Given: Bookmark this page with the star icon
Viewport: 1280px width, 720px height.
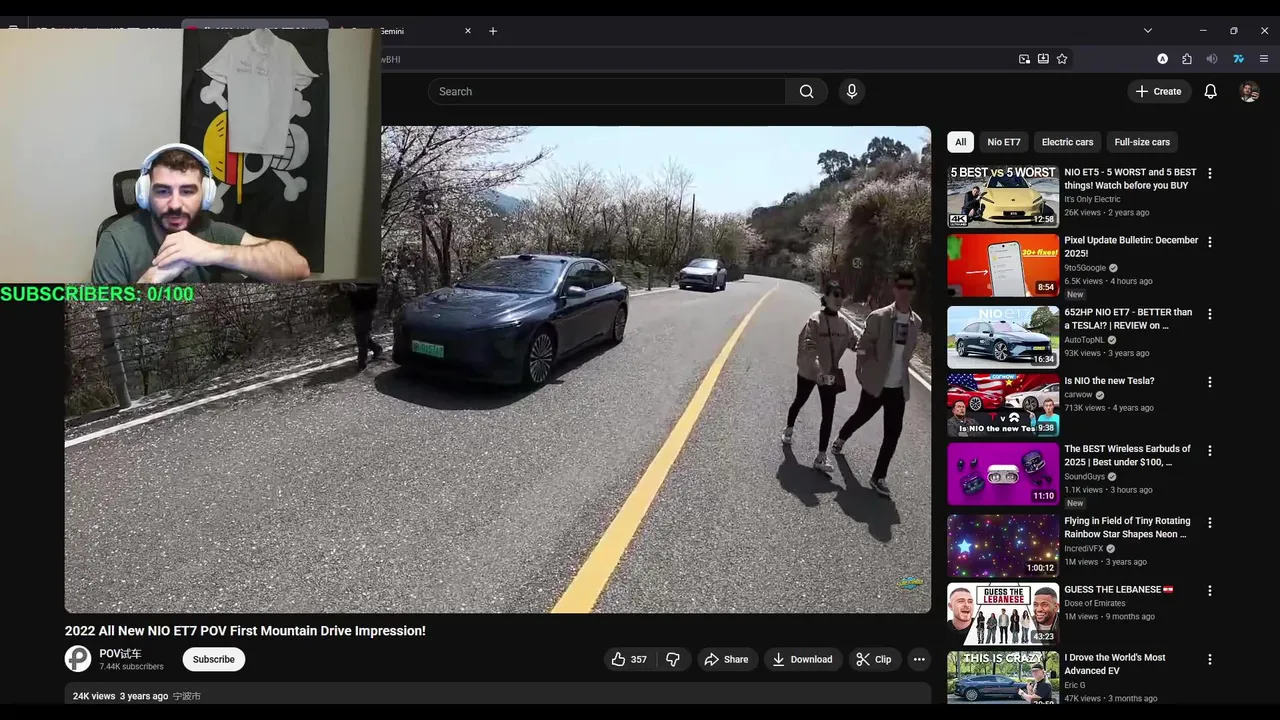Looking at the screenshot, I should point(1062,59).
